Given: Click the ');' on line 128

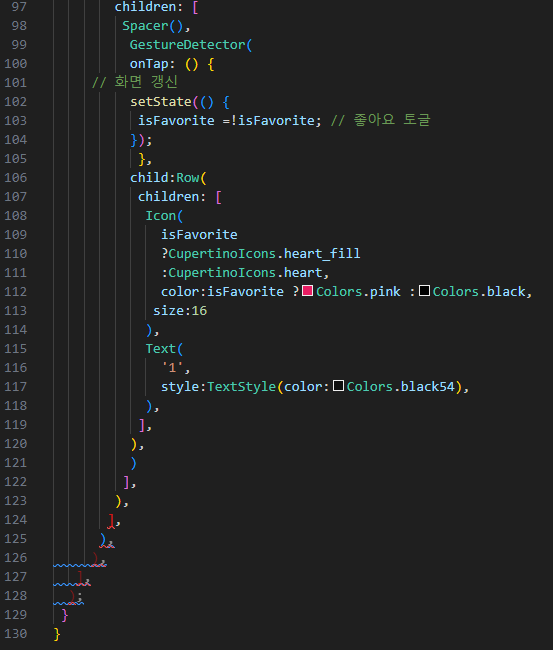Looking at the screenshot, I should coord(75,597).
